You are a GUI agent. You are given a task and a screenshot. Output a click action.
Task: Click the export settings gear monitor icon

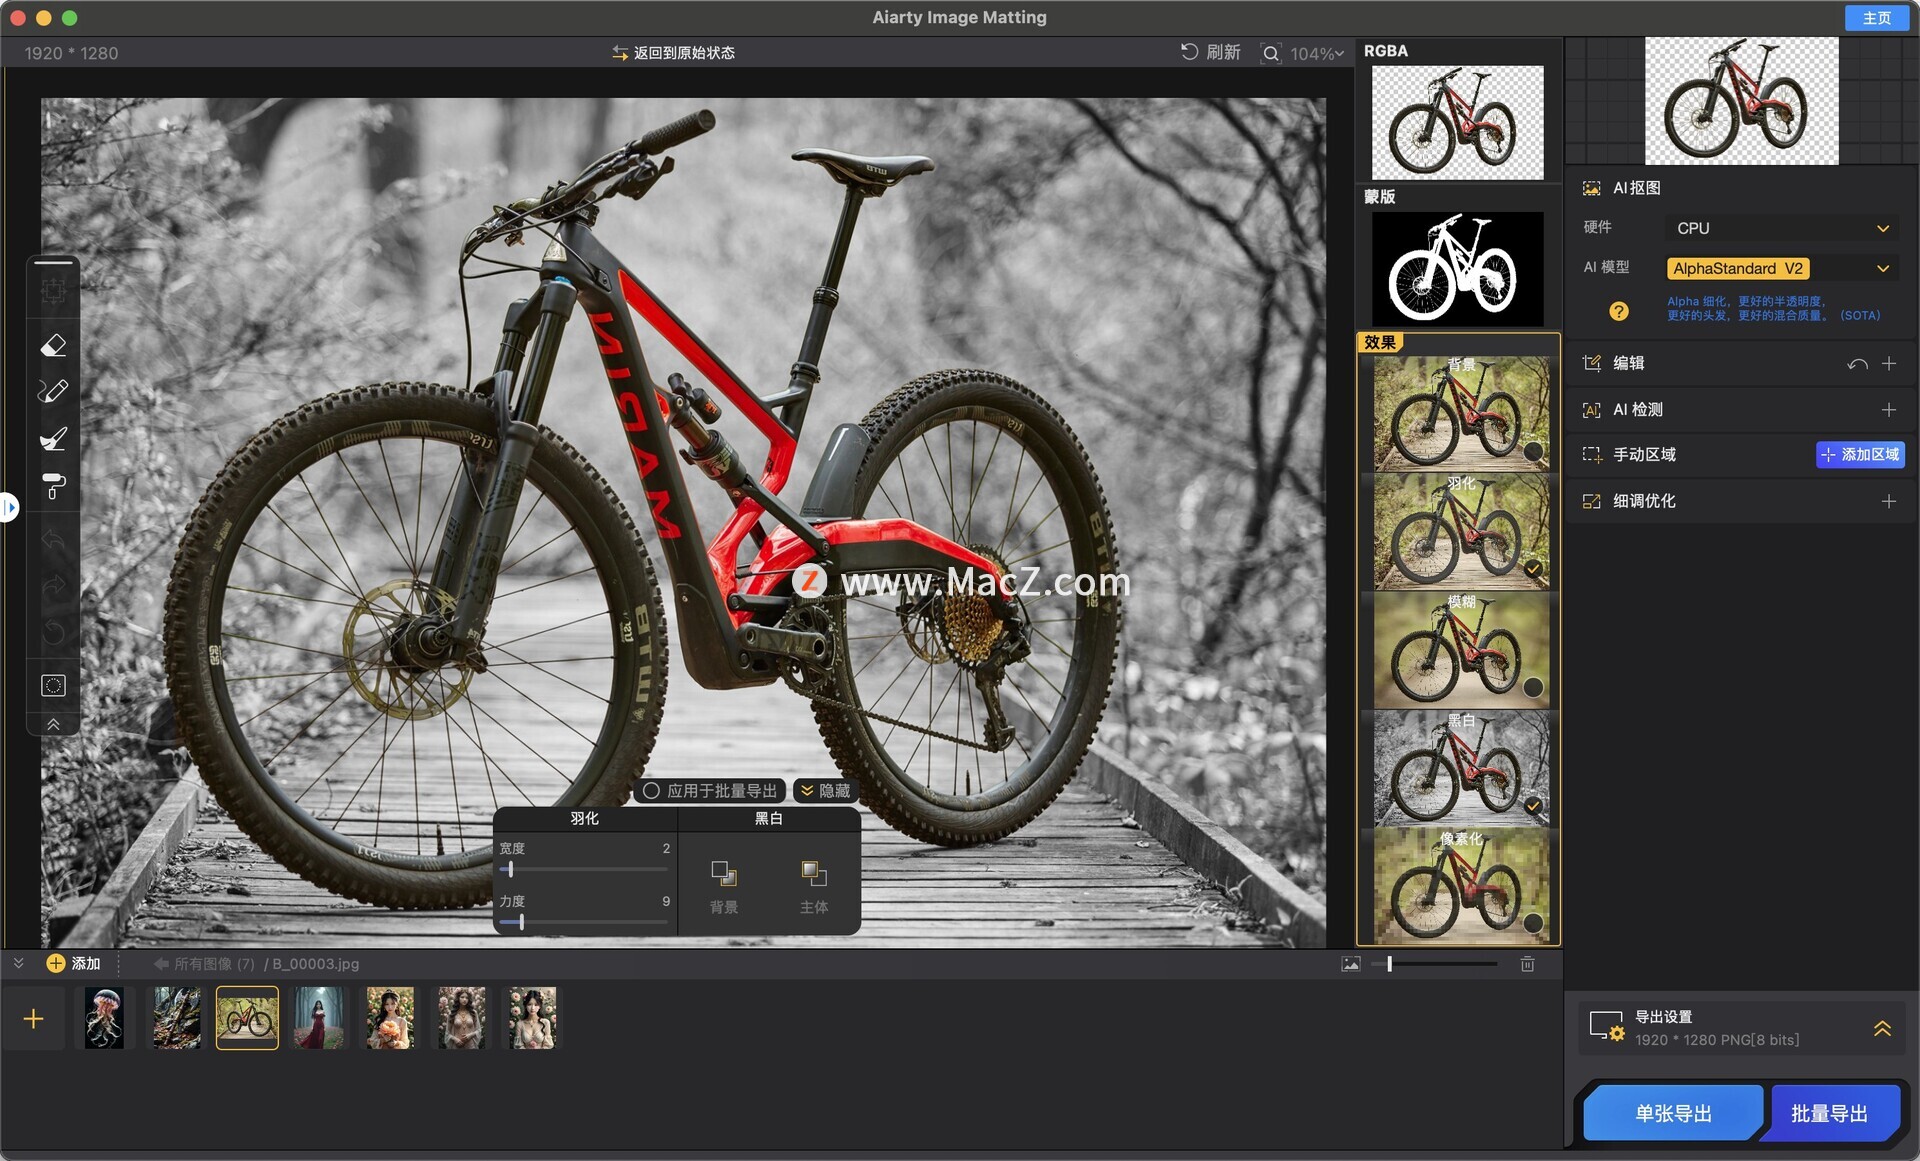(1607, 1027)
